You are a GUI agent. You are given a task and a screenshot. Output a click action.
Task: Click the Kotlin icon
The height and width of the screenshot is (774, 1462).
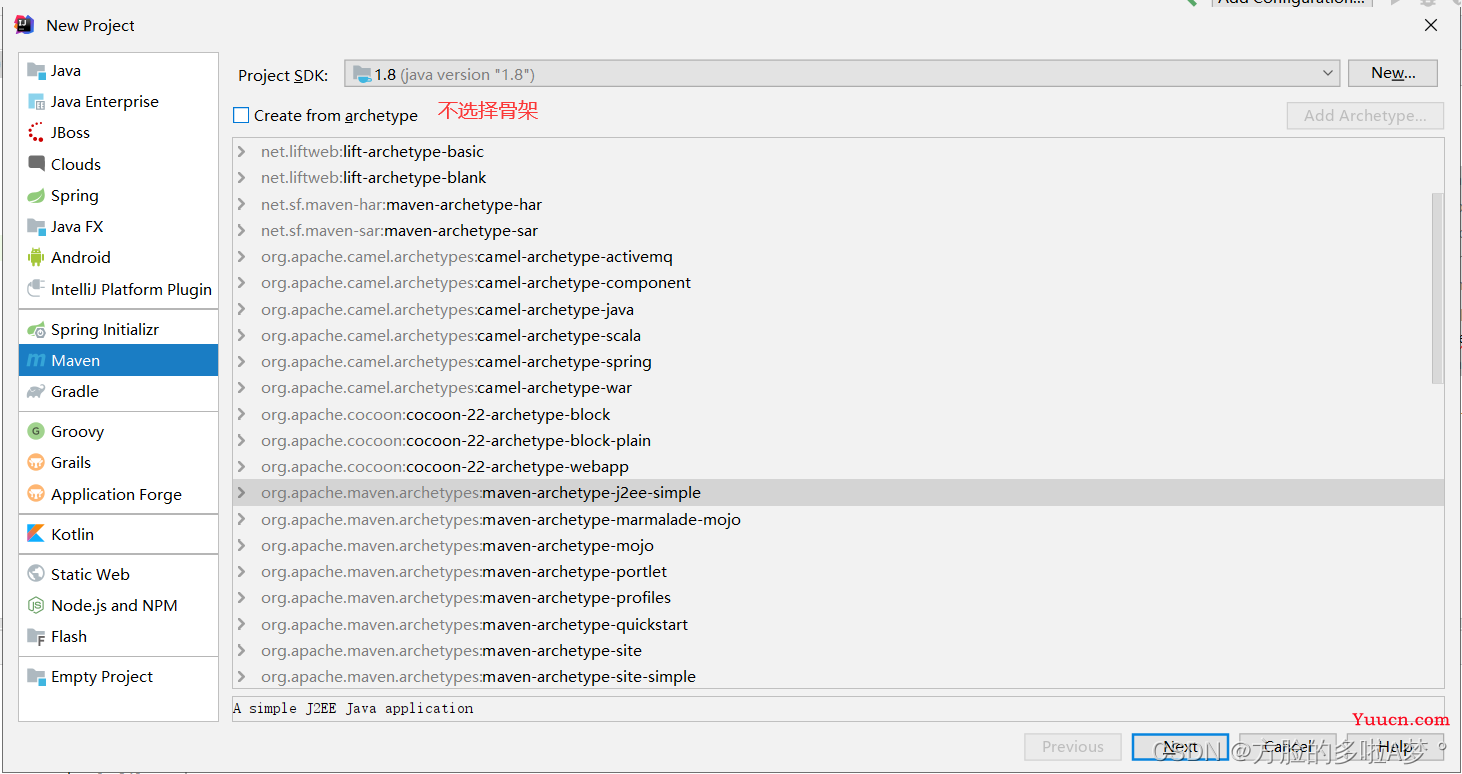tap(36, 535)
